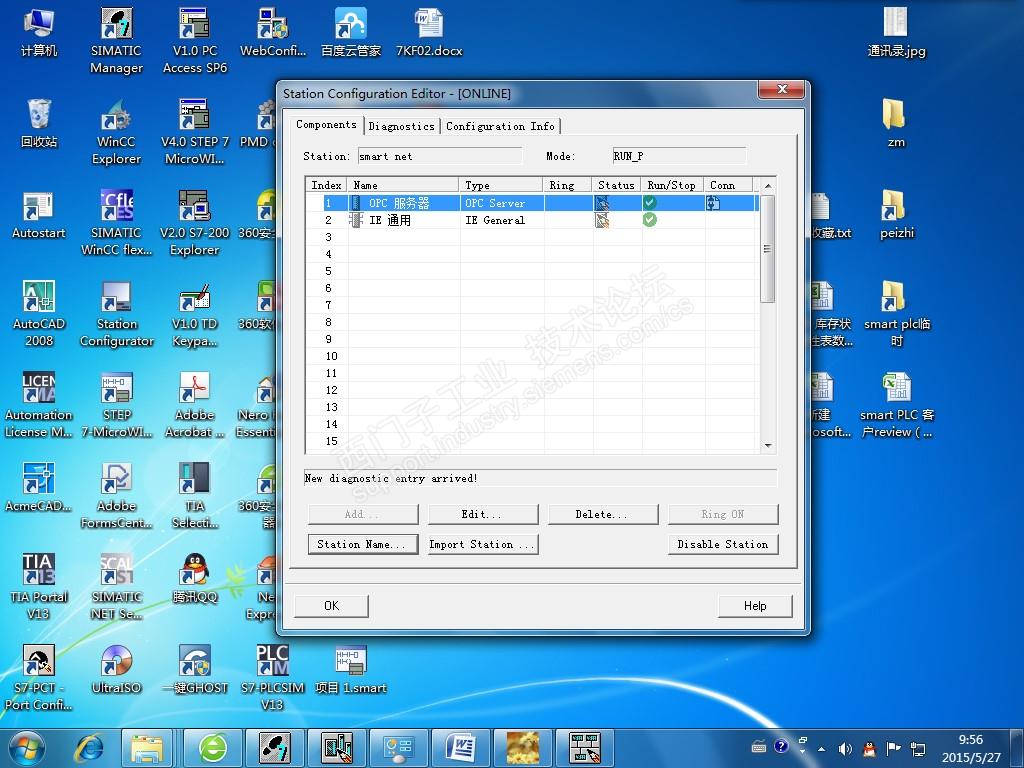Click the green Run/Stop indicator for IE General
This screenshot has width=1024, height=768.
click(x=650, y=220)
